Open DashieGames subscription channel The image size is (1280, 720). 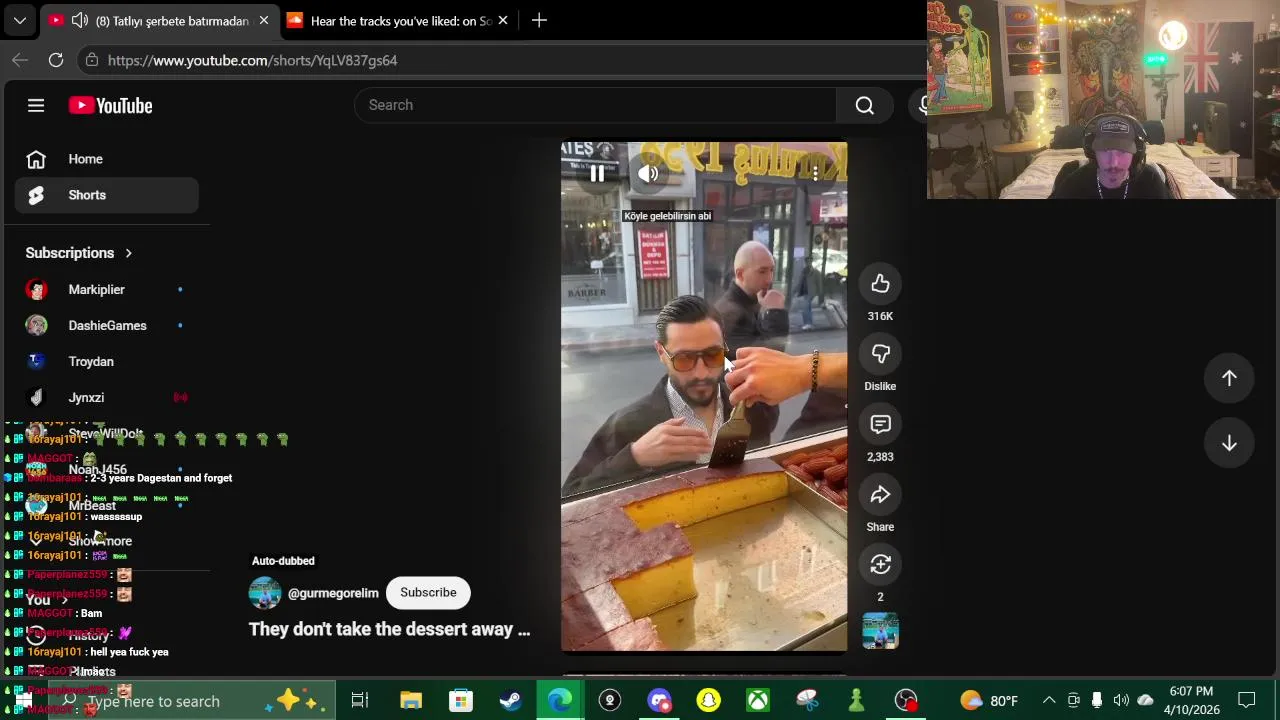coord(107,325)
